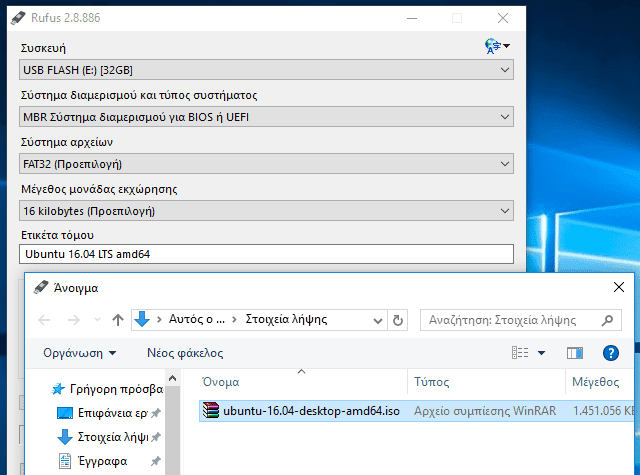Change view with the view layout icon

(520, 353)
